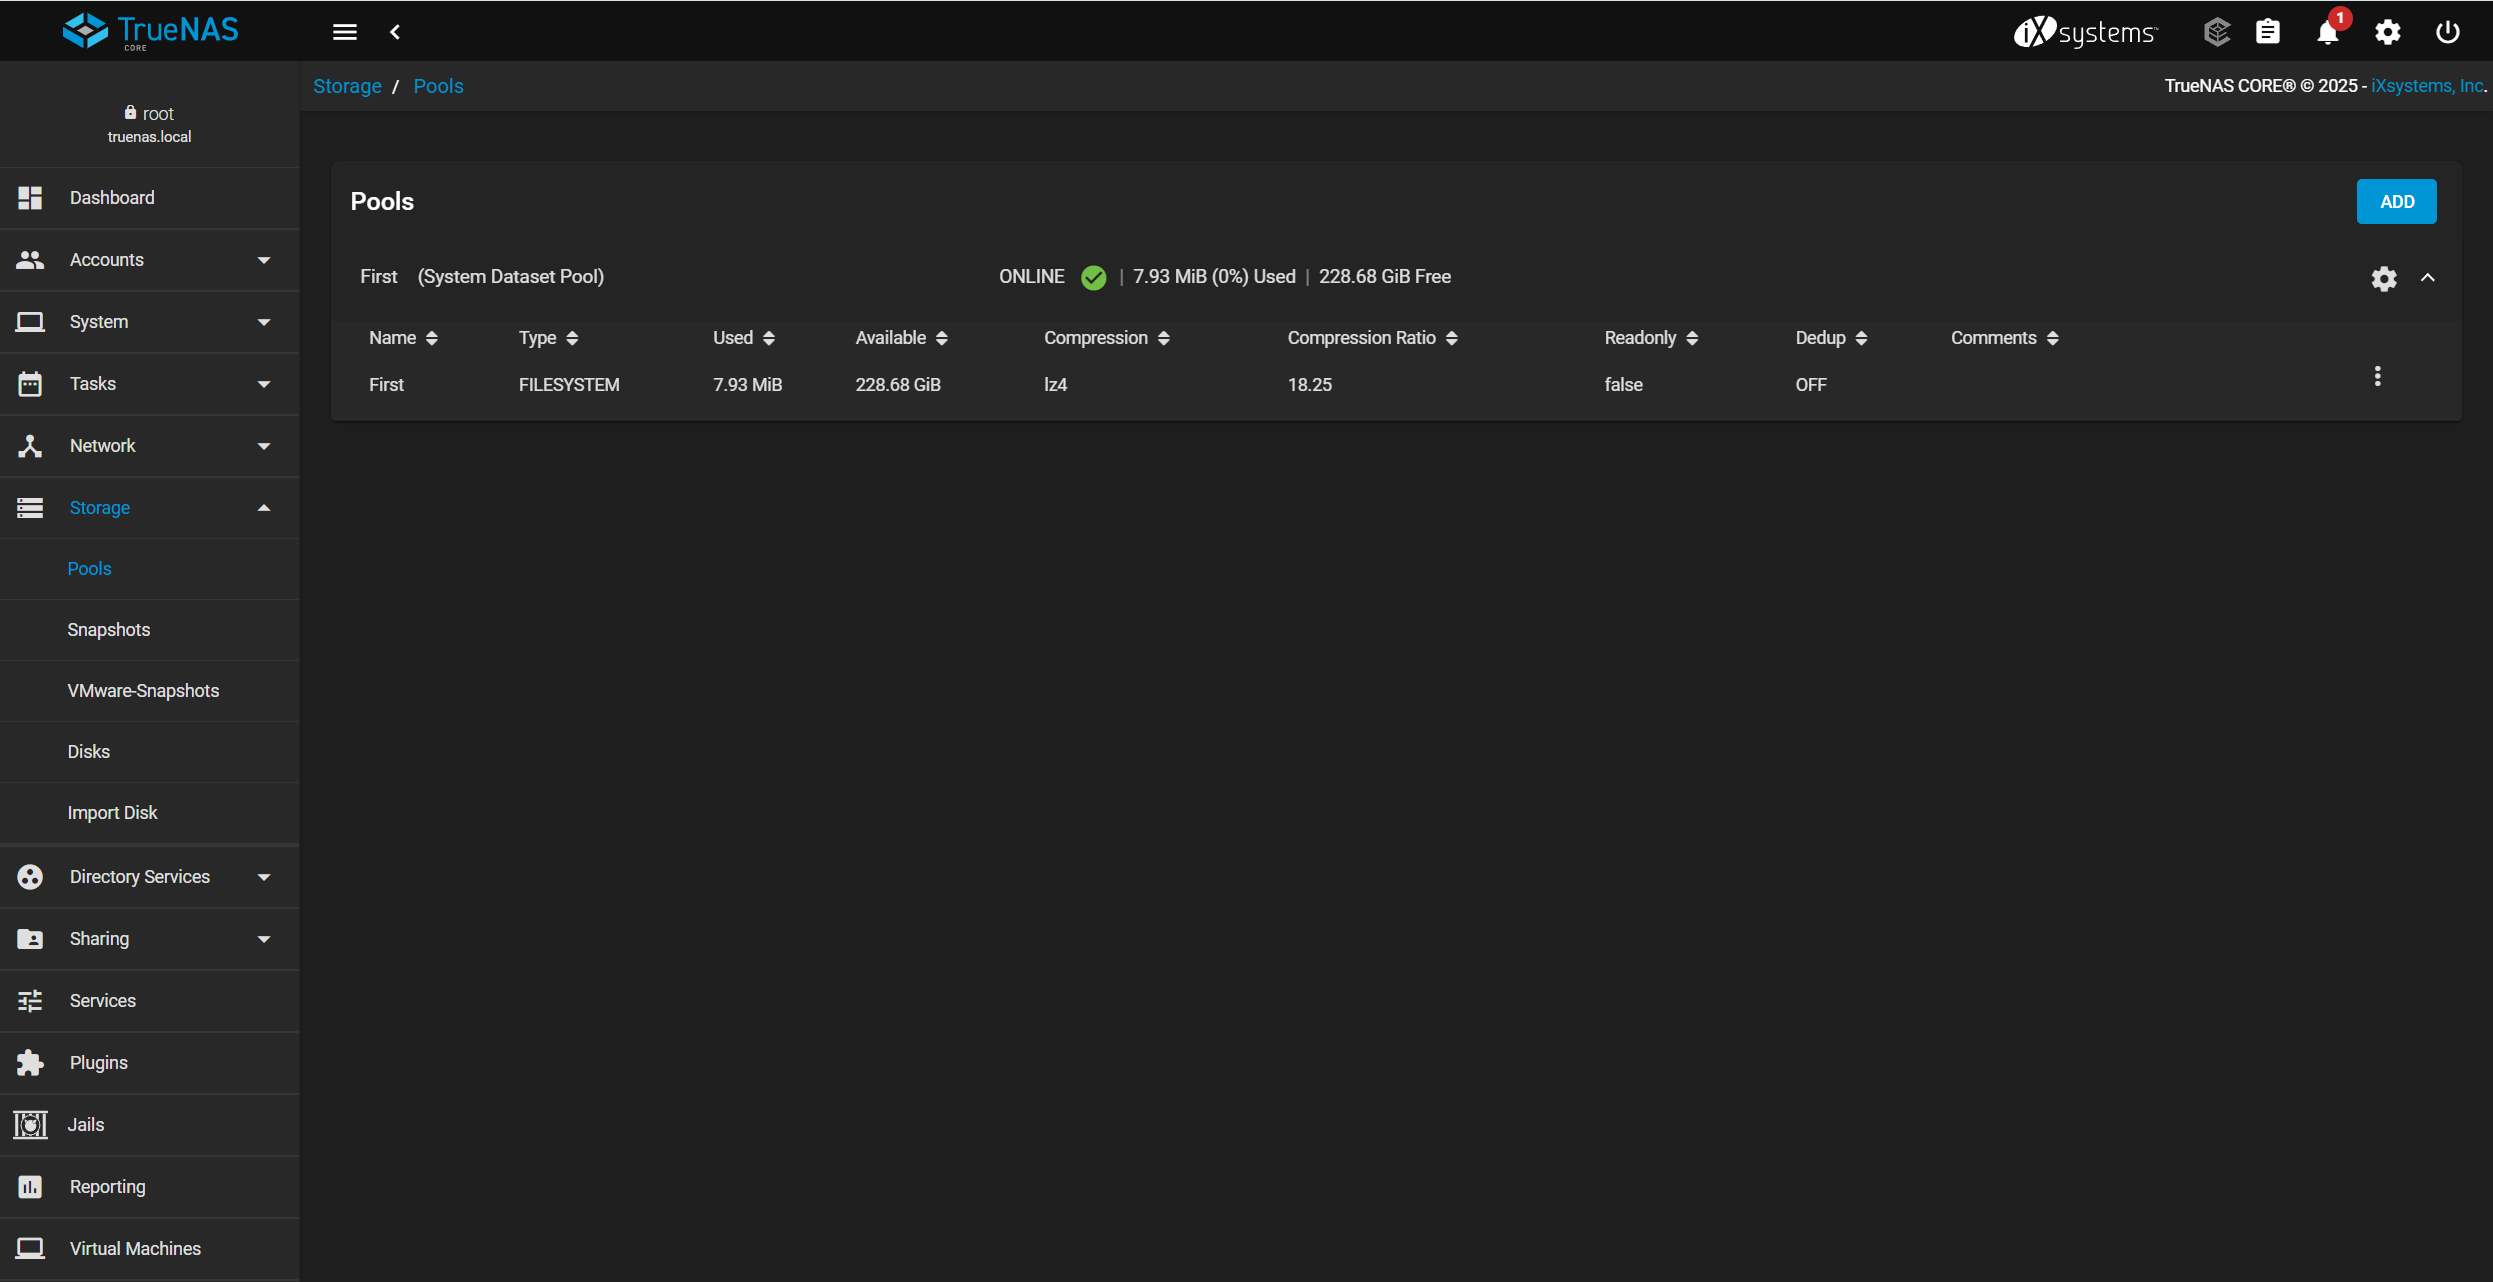This screenshot has height=1282, width=2493.
Task: Open the top bar settings gear
Action: coord(2387,33)
